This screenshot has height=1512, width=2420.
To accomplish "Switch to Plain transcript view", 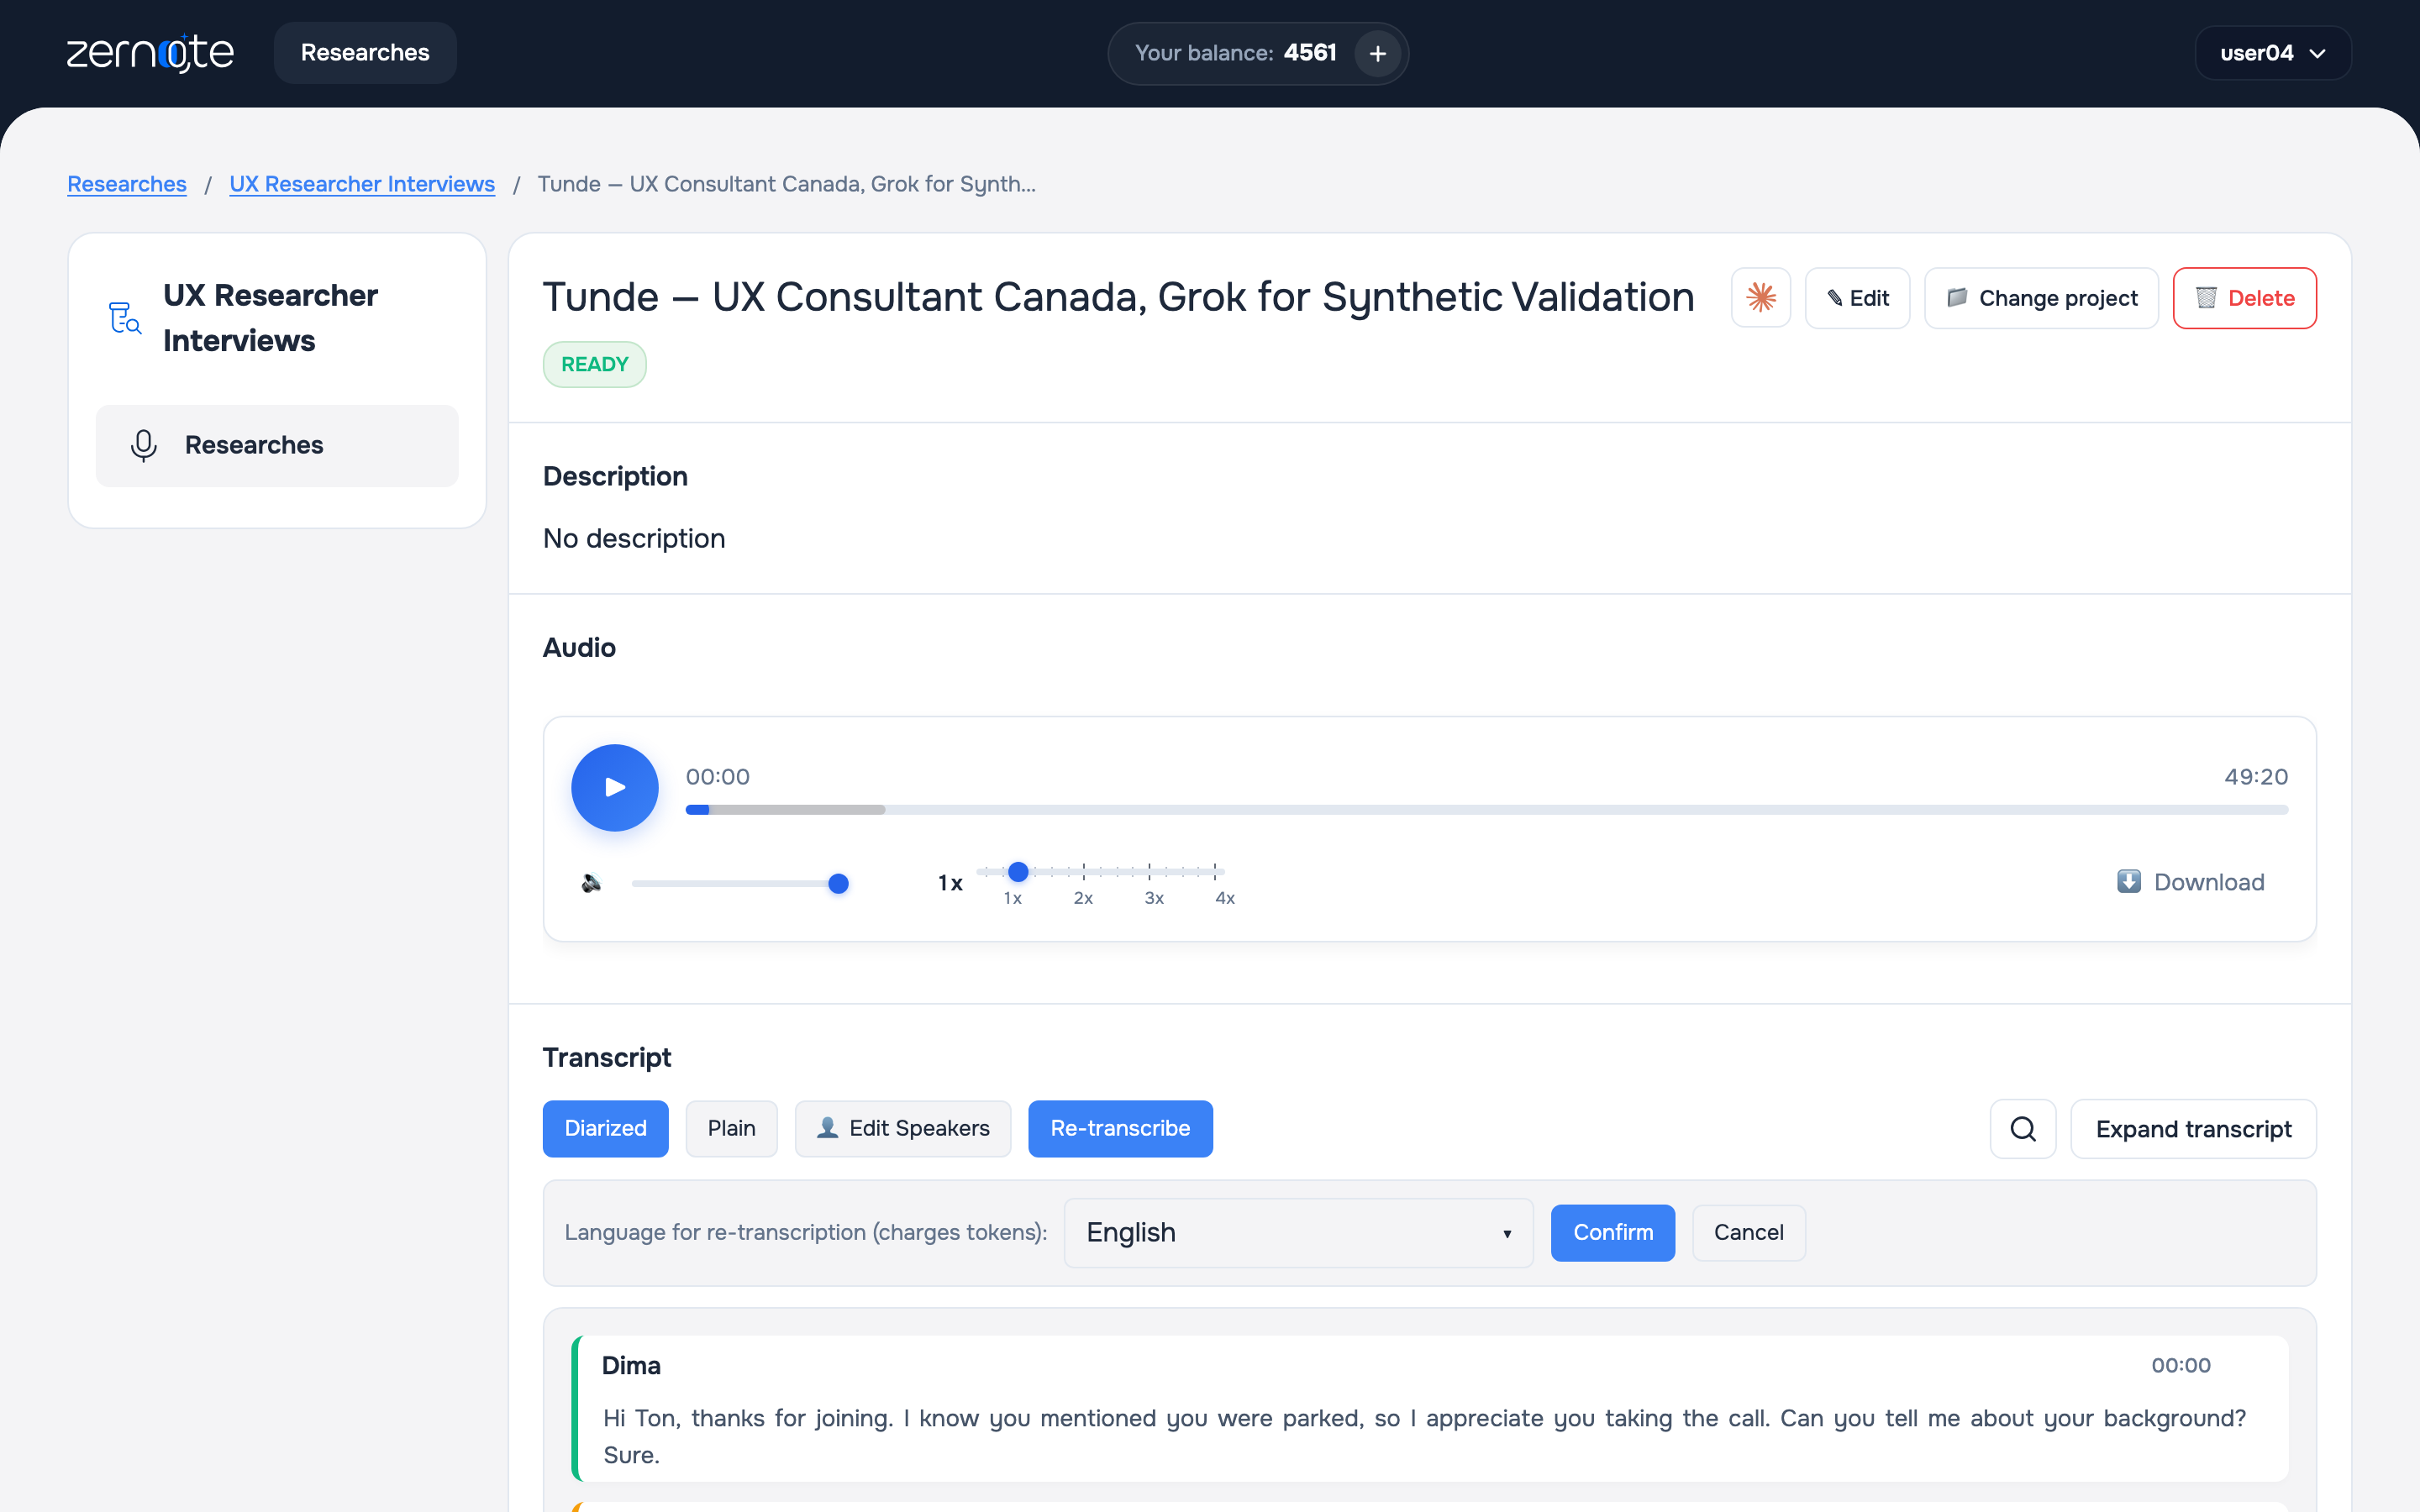I will (731, 1129).
